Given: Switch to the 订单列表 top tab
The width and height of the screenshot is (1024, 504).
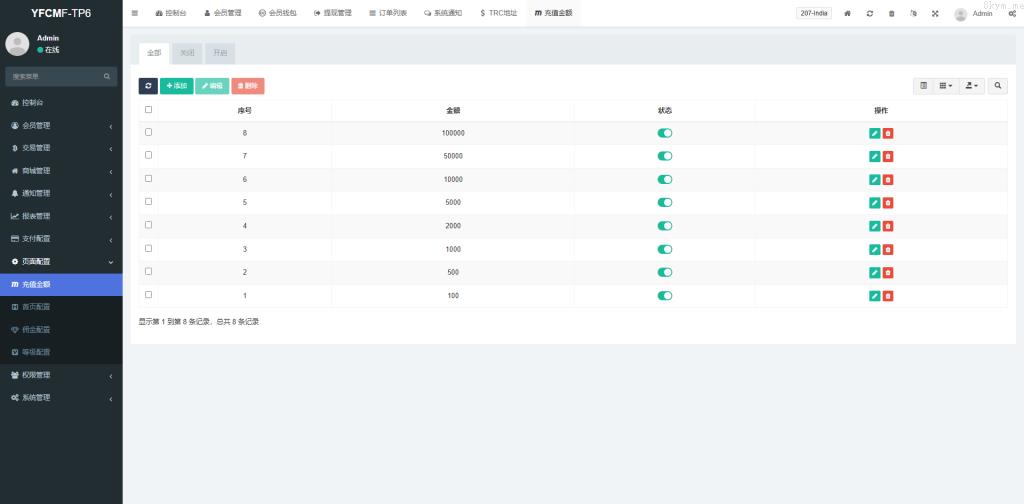Looking at the screenshot, I should (x=388, y=13).
